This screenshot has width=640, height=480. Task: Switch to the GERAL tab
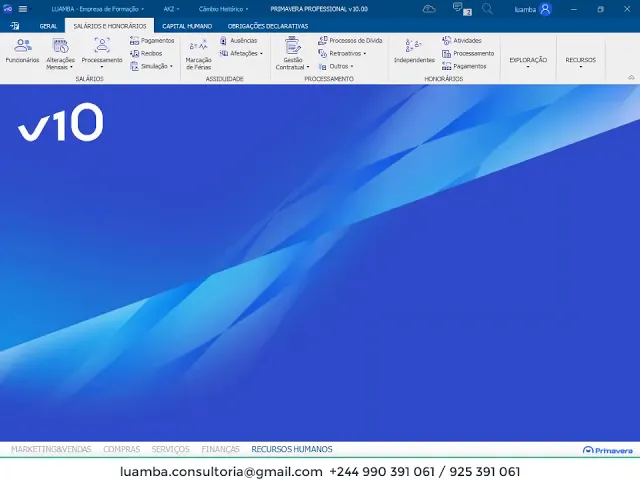click(x=48, y=26)
